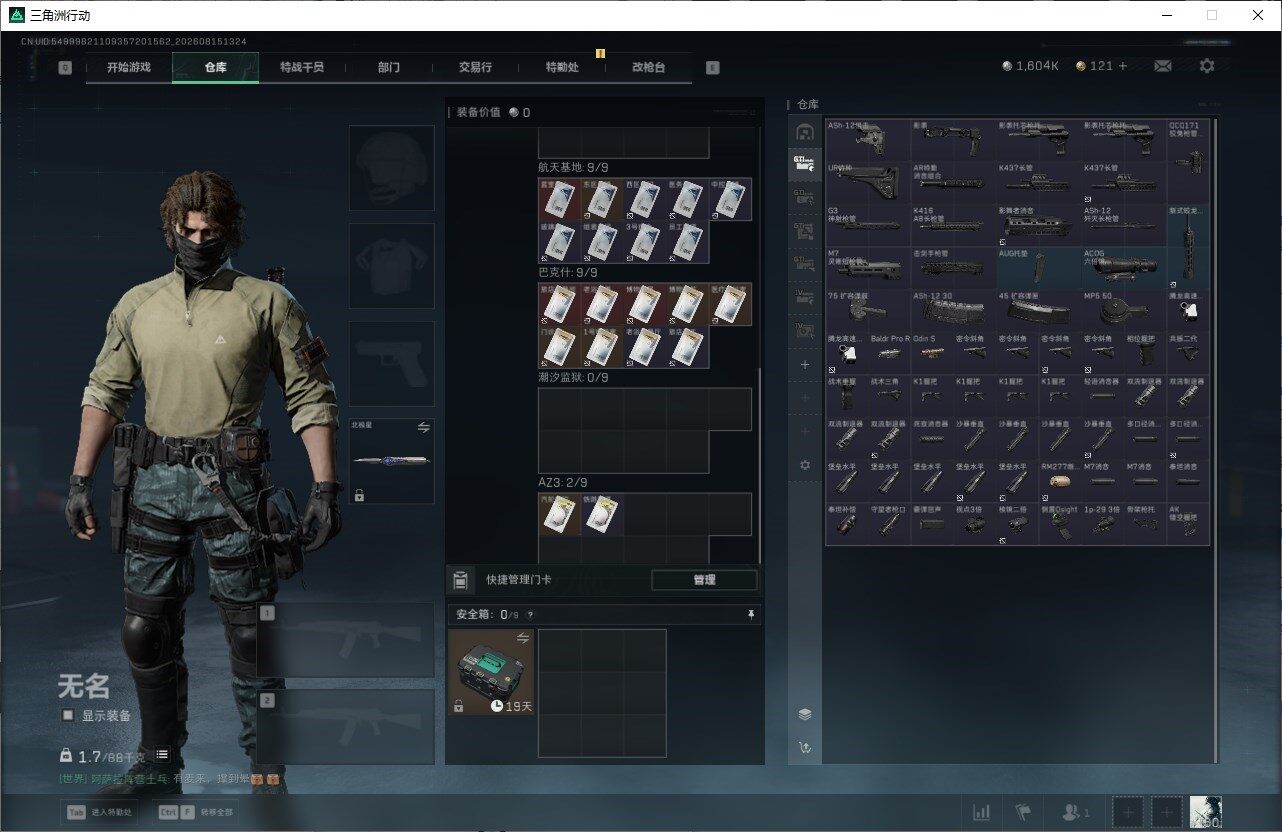Open the squad members icon

tap(1076, 812)
